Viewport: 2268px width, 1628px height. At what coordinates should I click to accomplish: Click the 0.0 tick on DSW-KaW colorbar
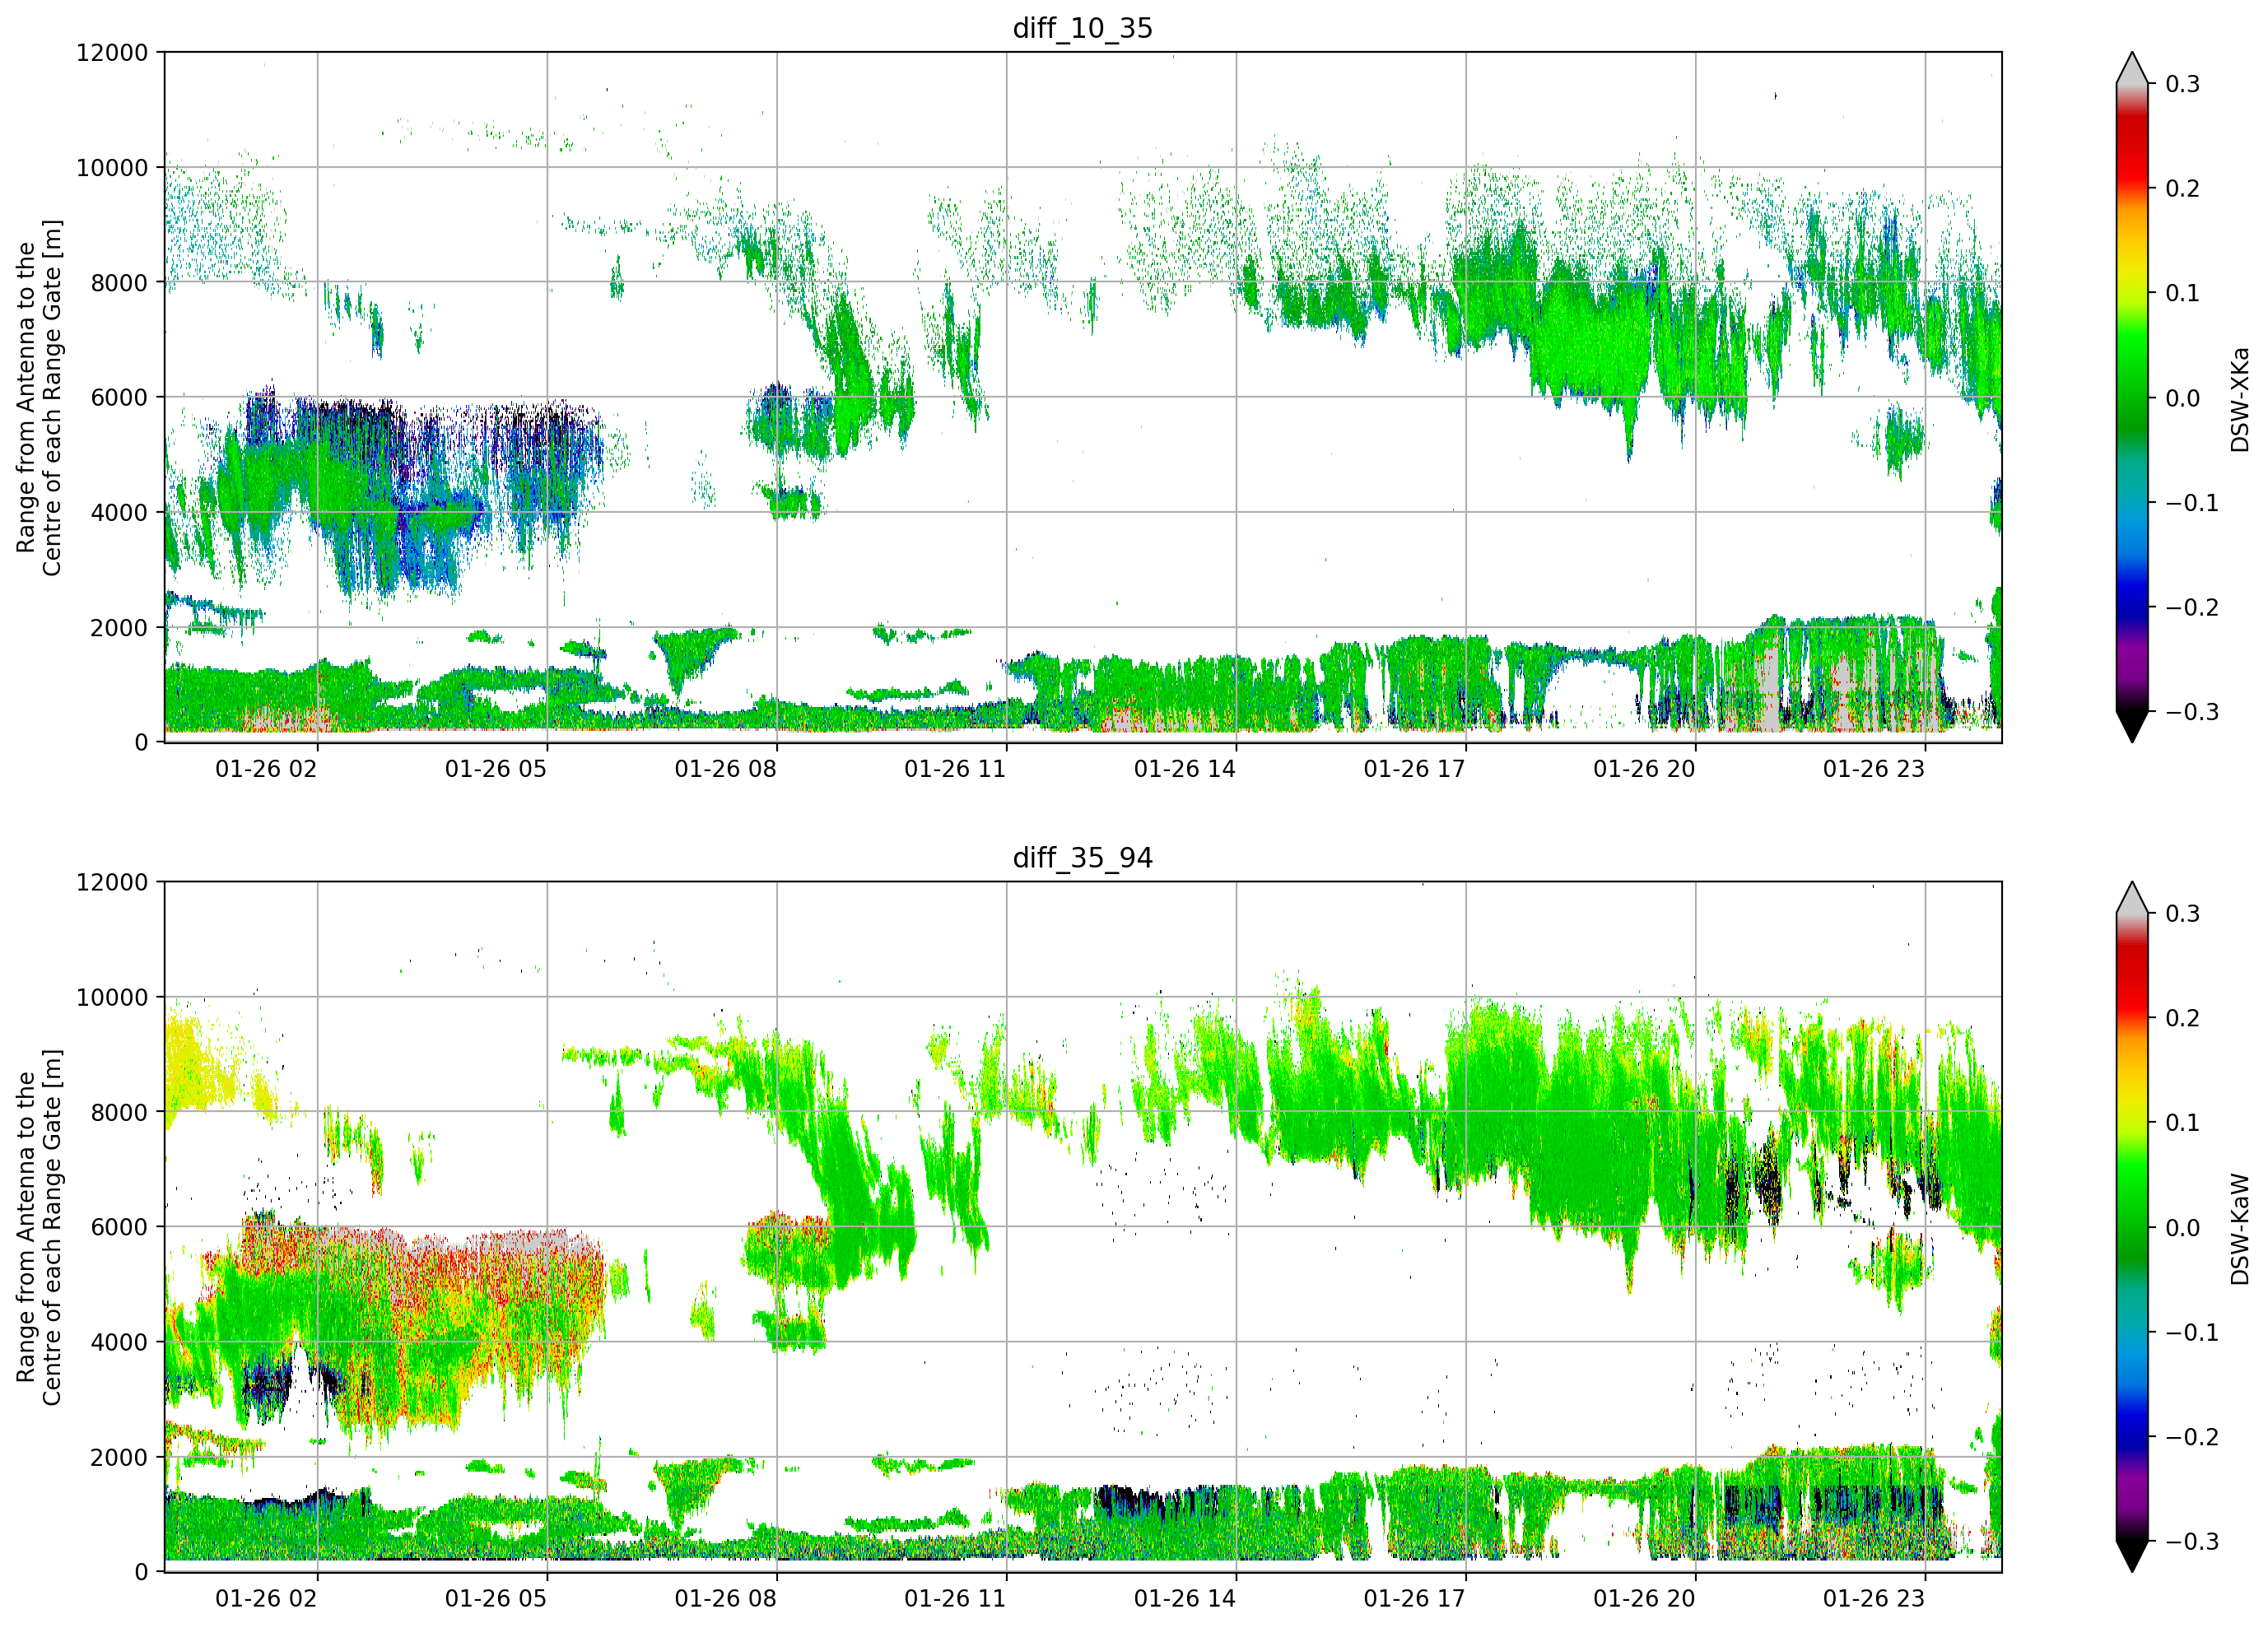click(2183, 1228)
